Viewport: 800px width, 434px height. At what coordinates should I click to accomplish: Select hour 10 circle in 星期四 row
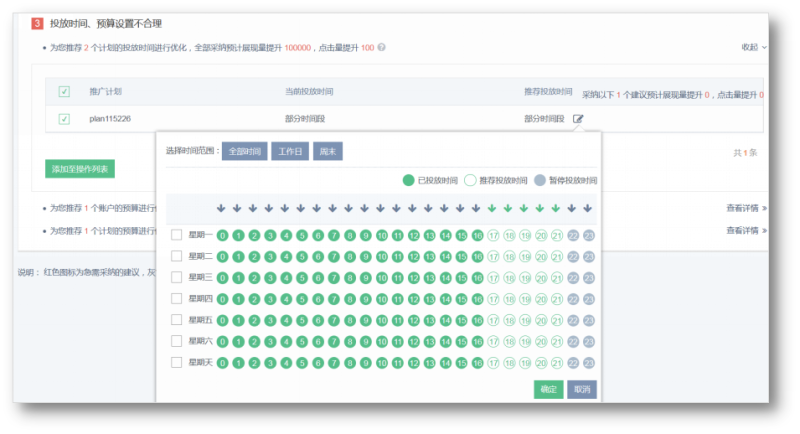(382, 299)
